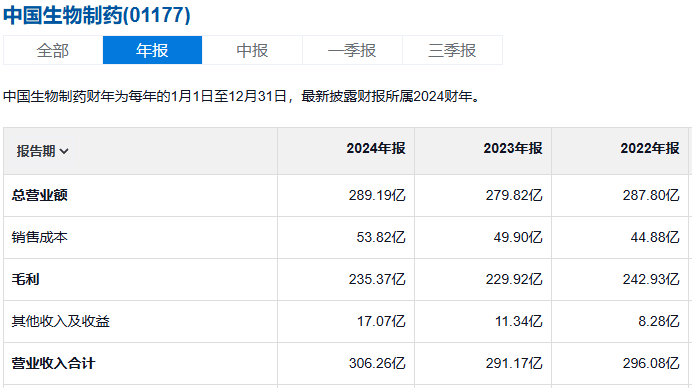Select the 销售成本 row label

click(x=39, y=237)
